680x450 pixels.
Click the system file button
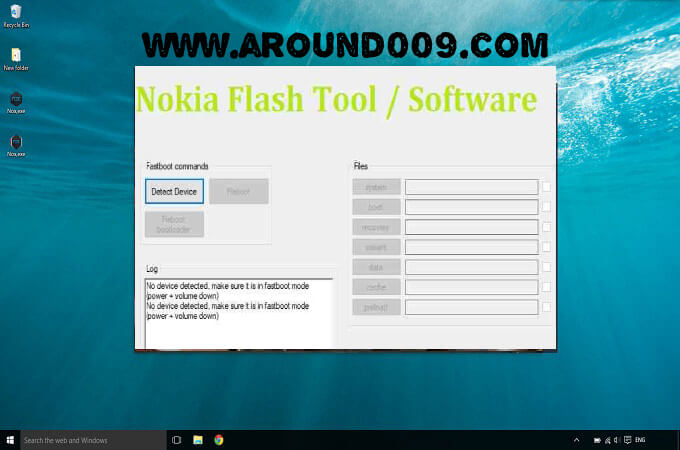[376, 187]
